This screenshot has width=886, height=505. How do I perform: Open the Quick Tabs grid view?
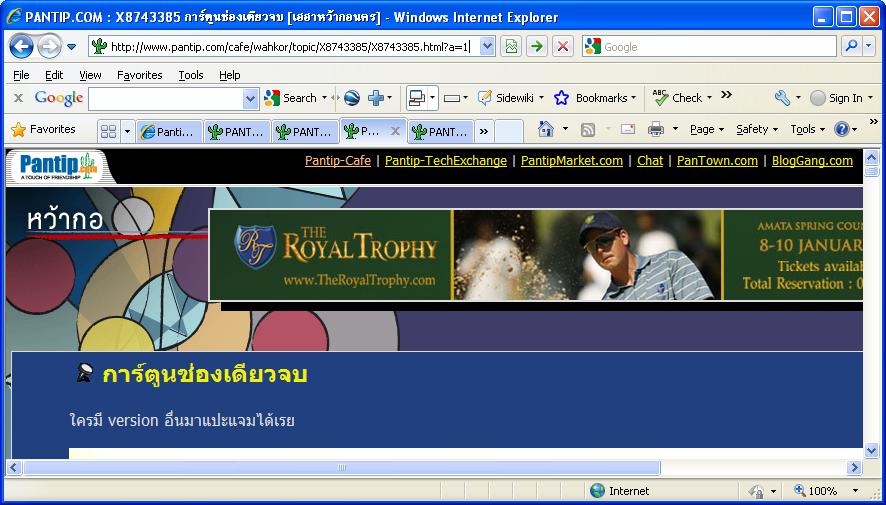108,132
